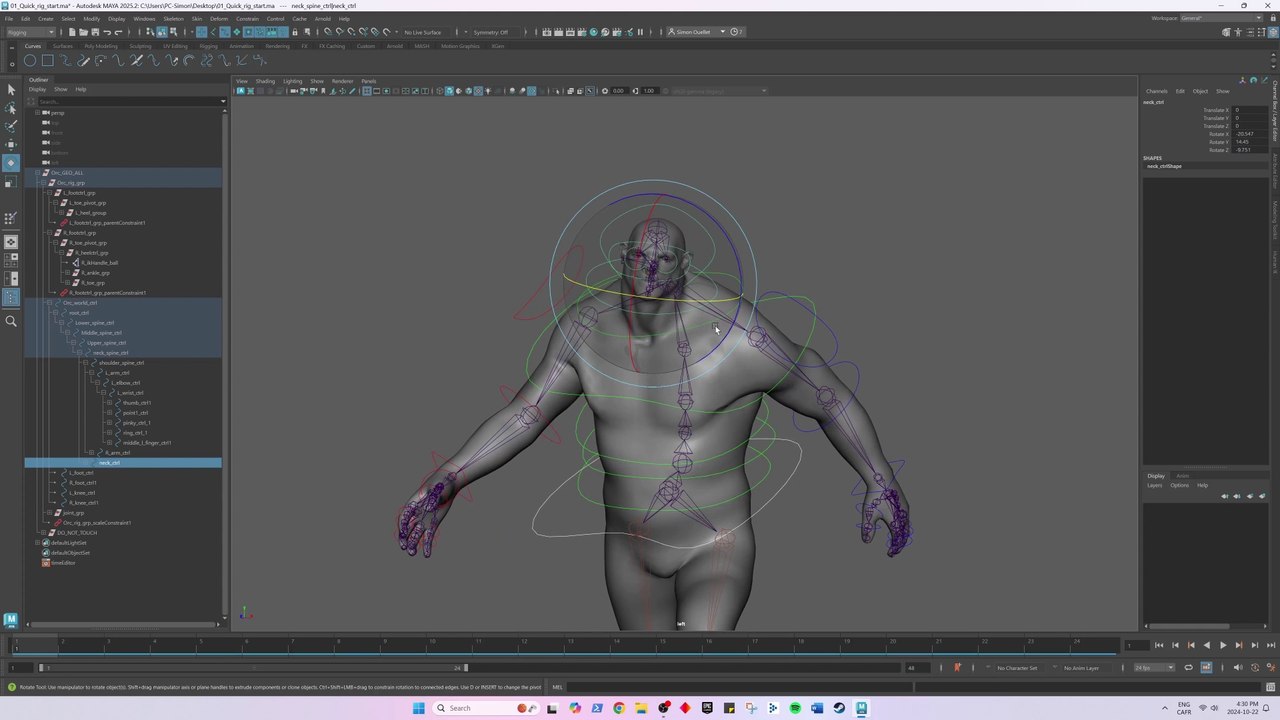Select L_wrist_ctrl in the Outliner
The image size is (1280, 720).
pyautogui.click(x=130, y=393)
